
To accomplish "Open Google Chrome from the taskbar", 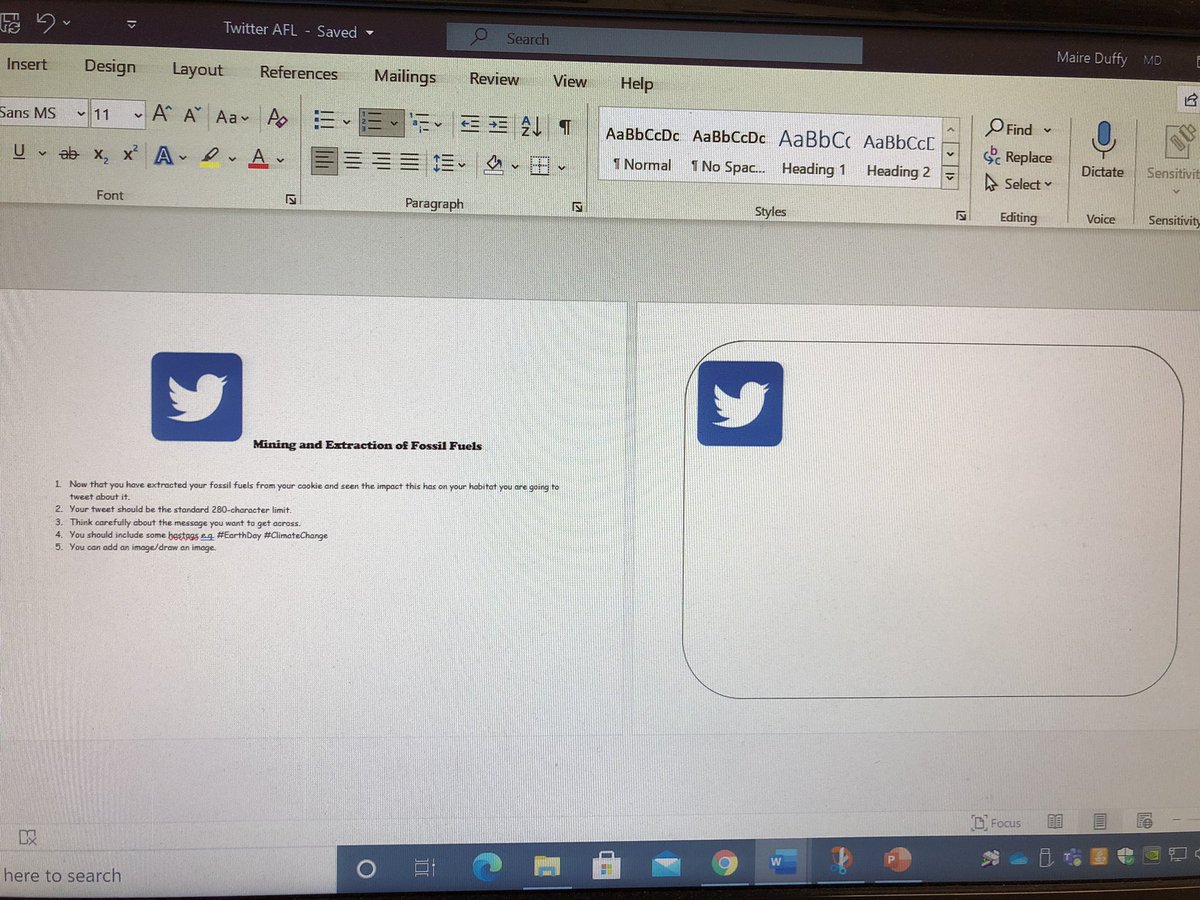I will tap(726, 864).
